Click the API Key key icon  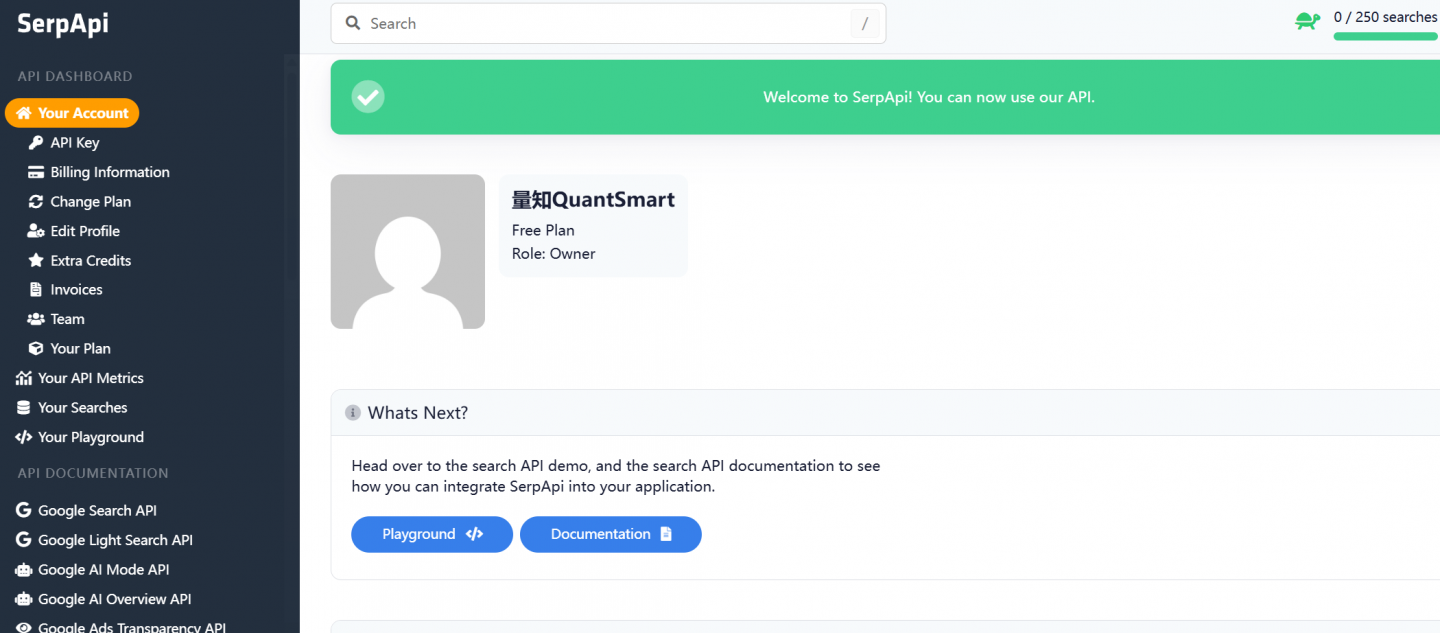click(x=36, y=143)
